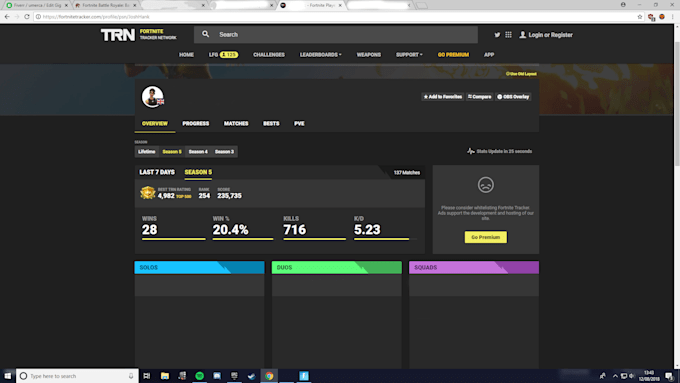Click the search magnifier icon
The image size is (680, 383).
point(206,34)
